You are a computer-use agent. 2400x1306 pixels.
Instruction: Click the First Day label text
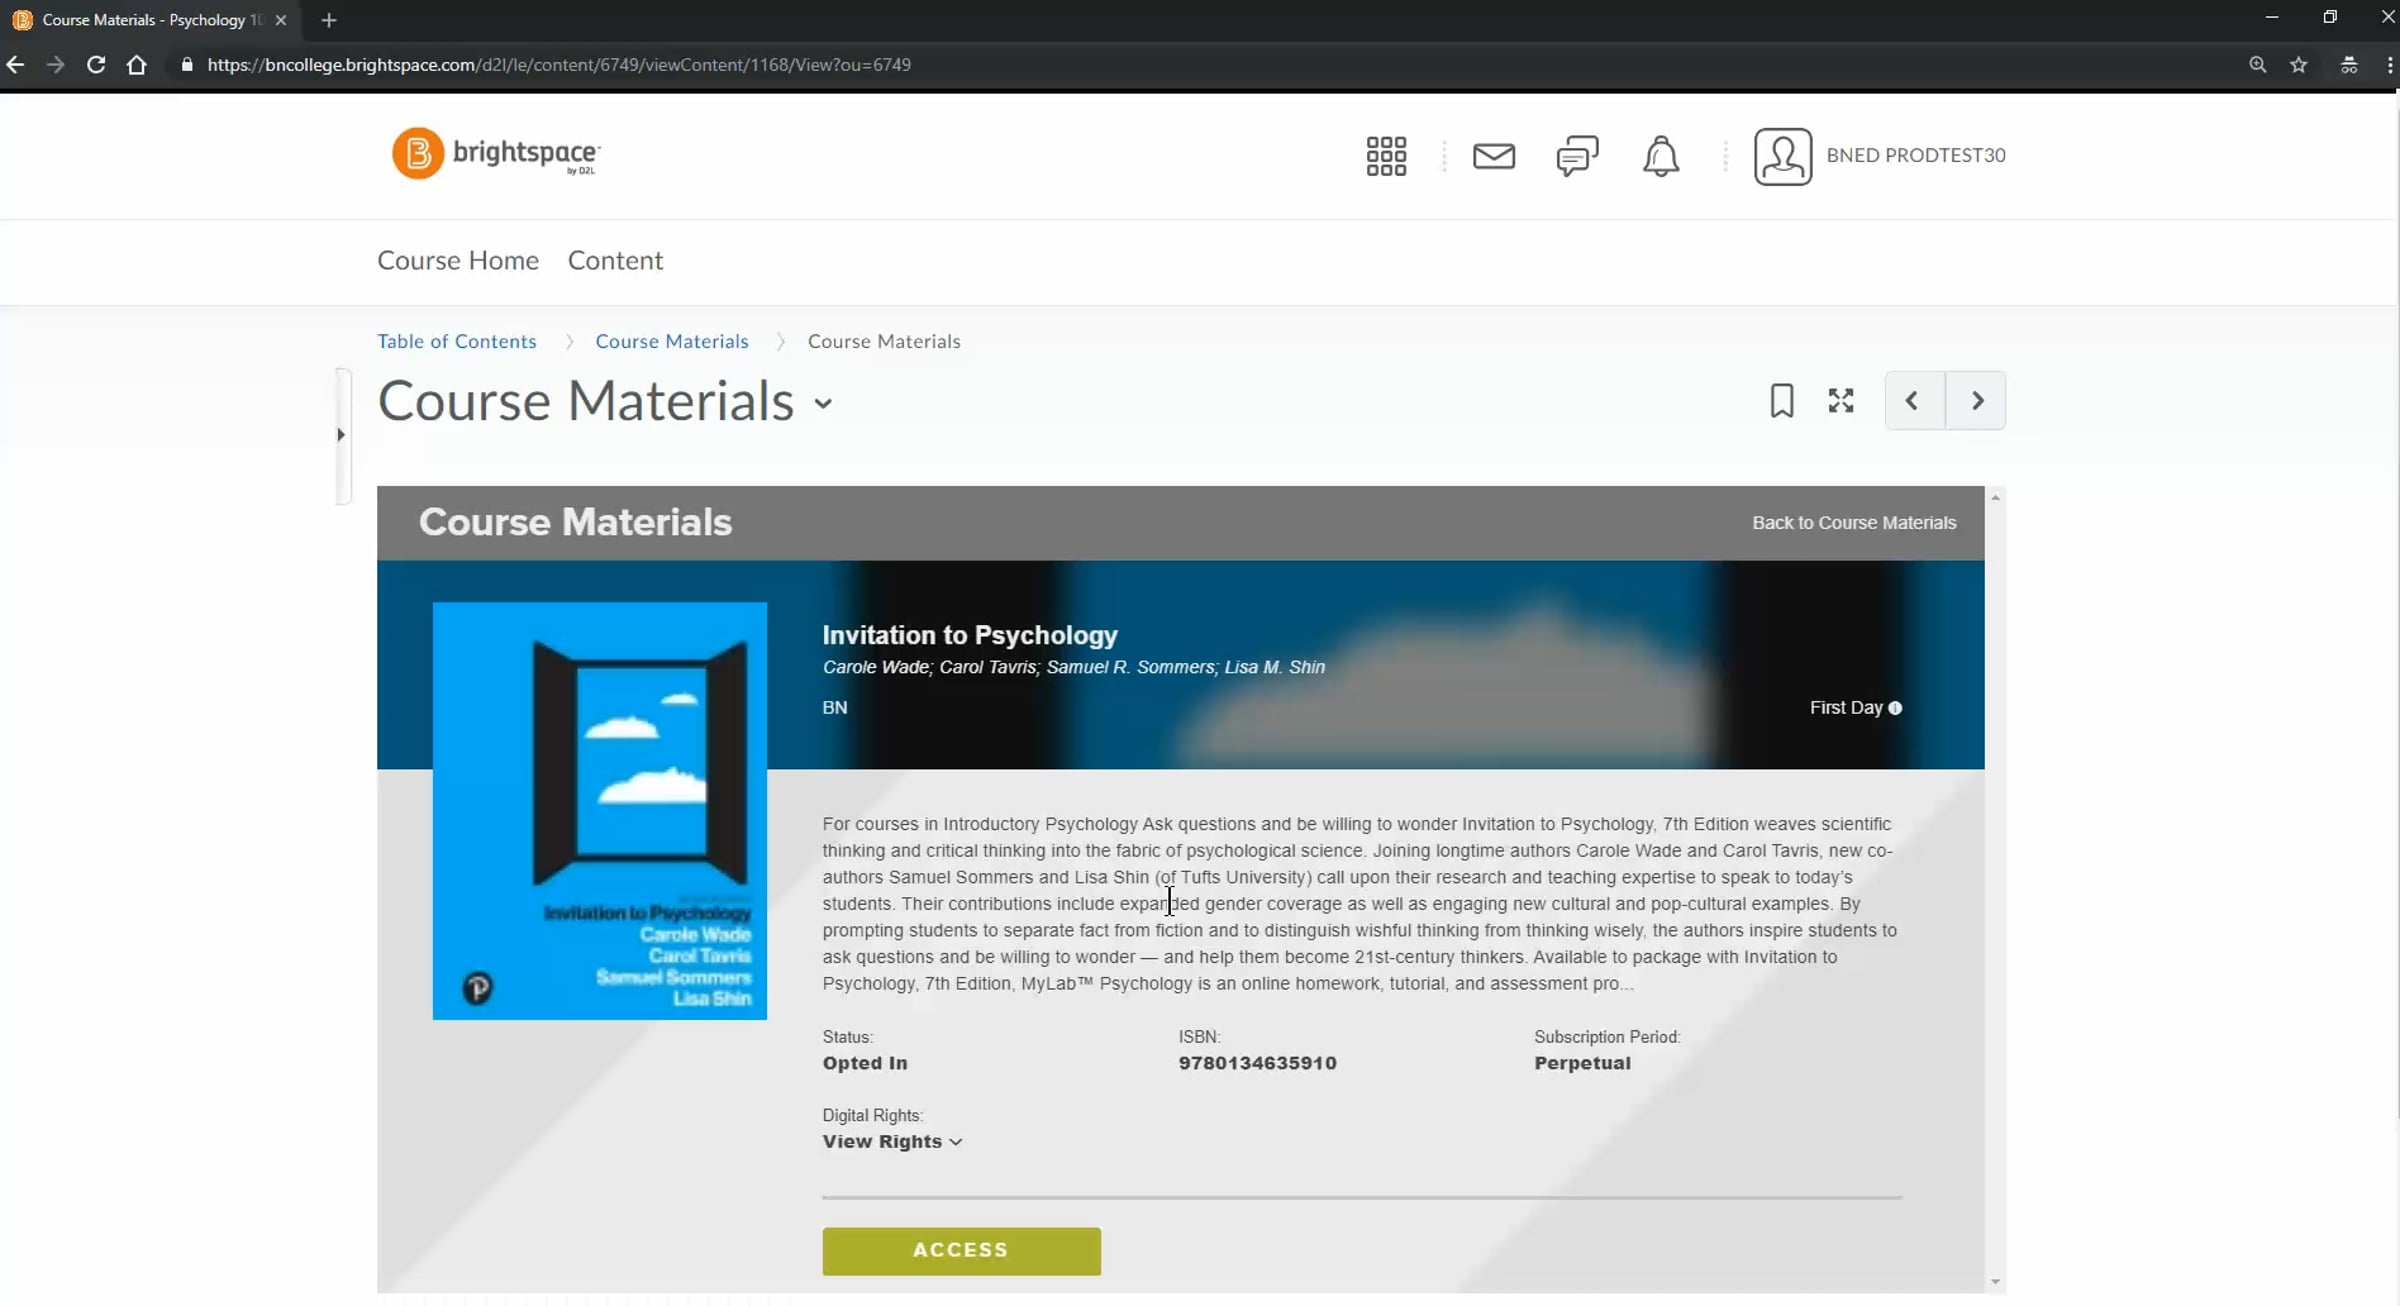1846,708
